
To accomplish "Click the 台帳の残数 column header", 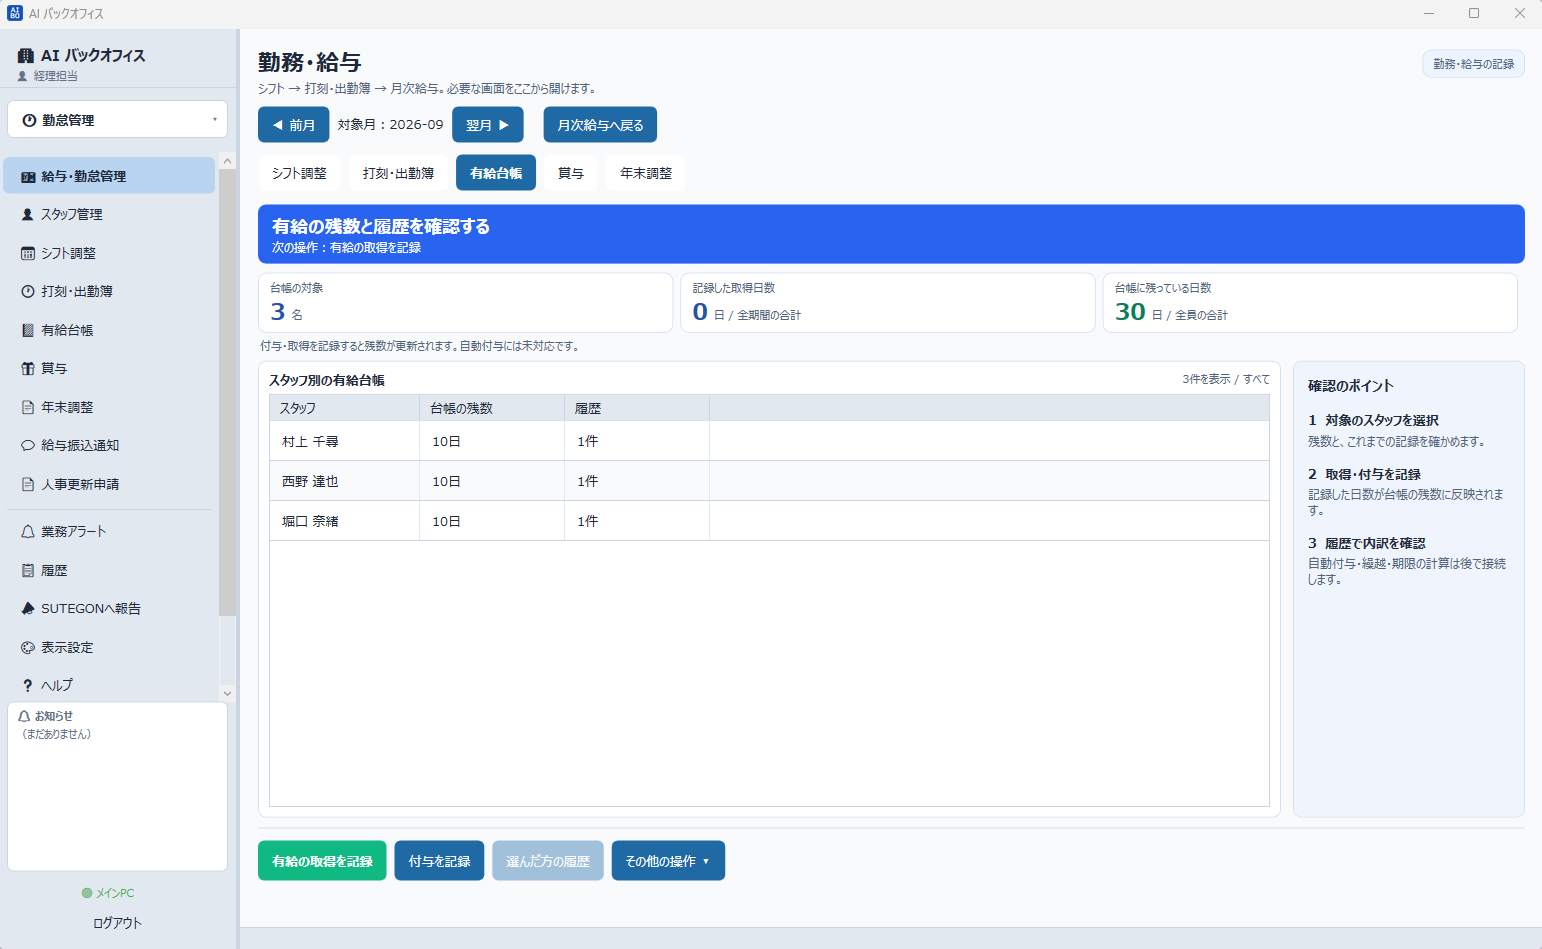I will pos(492,408).
